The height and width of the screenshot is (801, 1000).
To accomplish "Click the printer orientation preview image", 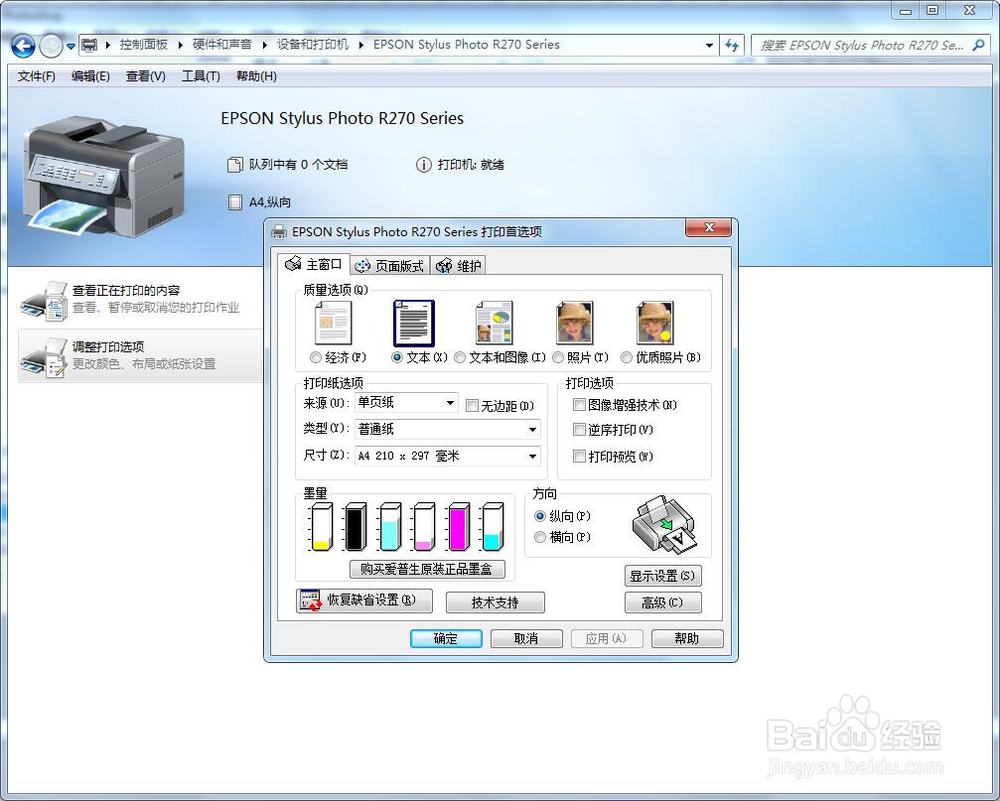I will [x=664, y=524].
